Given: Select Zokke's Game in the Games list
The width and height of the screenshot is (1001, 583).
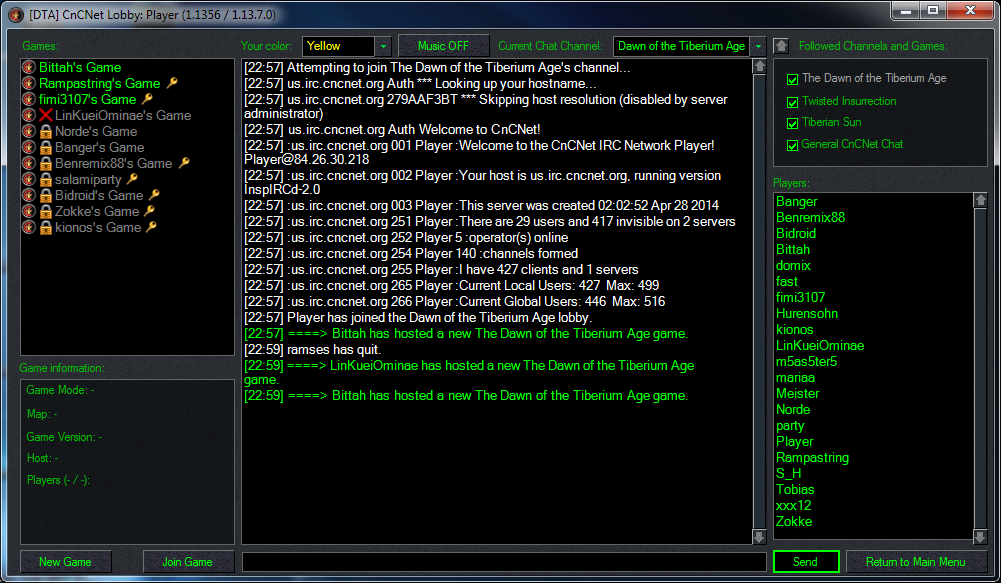Looking at the screenshot, I should pyautogui.click(x=97, y=211).
